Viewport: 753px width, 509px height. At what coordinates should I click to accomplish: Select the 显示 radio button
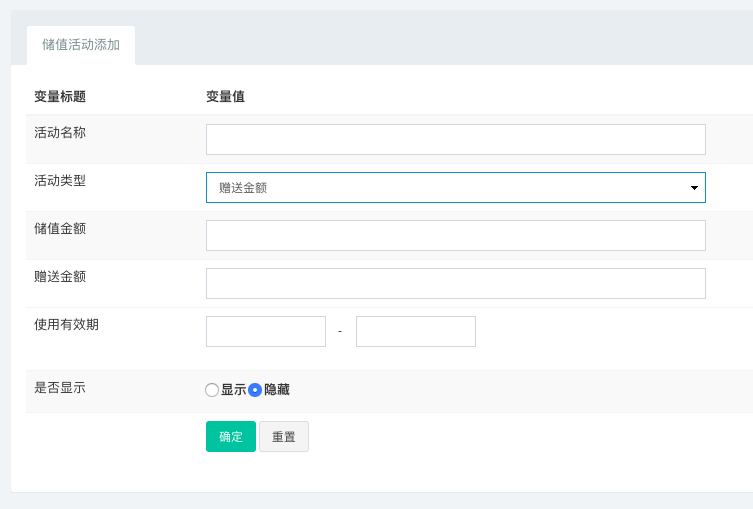(212, 390)
